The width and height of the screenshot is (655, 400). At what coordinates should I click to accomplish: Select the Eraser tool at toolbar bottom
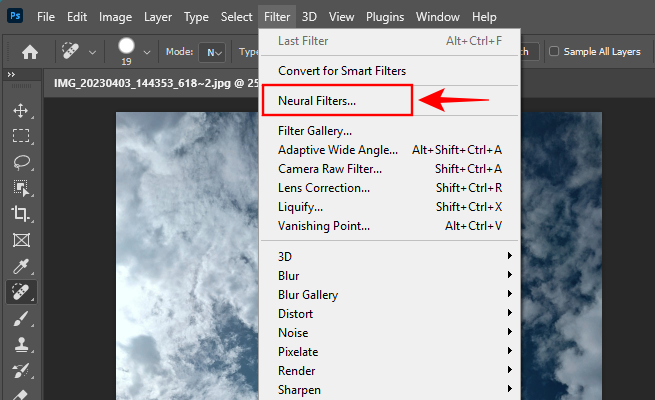[21, 394]
